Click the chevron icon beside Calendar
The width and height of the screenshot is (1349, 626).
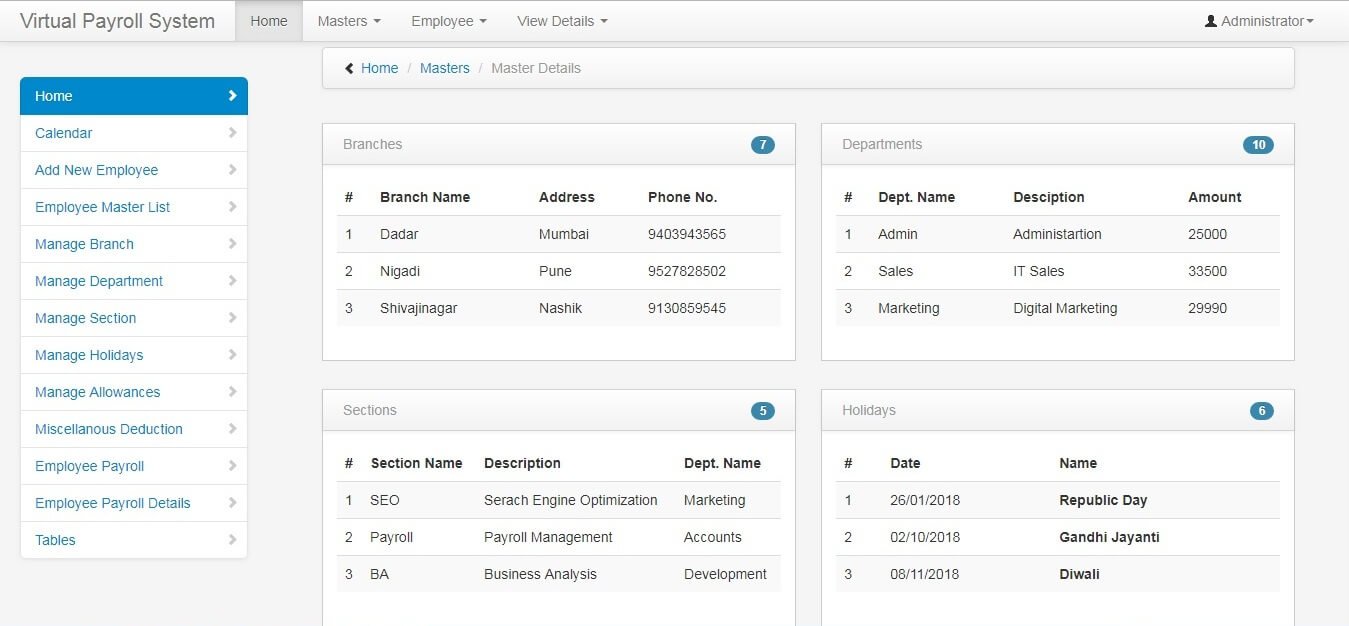(232, 133)
